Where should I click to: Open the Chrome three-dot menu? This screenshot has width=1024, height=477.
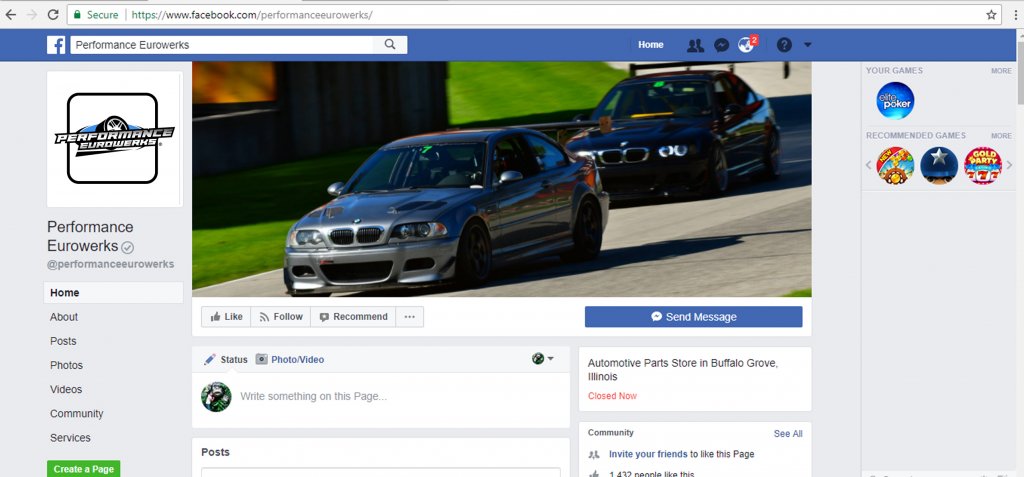1017,14
